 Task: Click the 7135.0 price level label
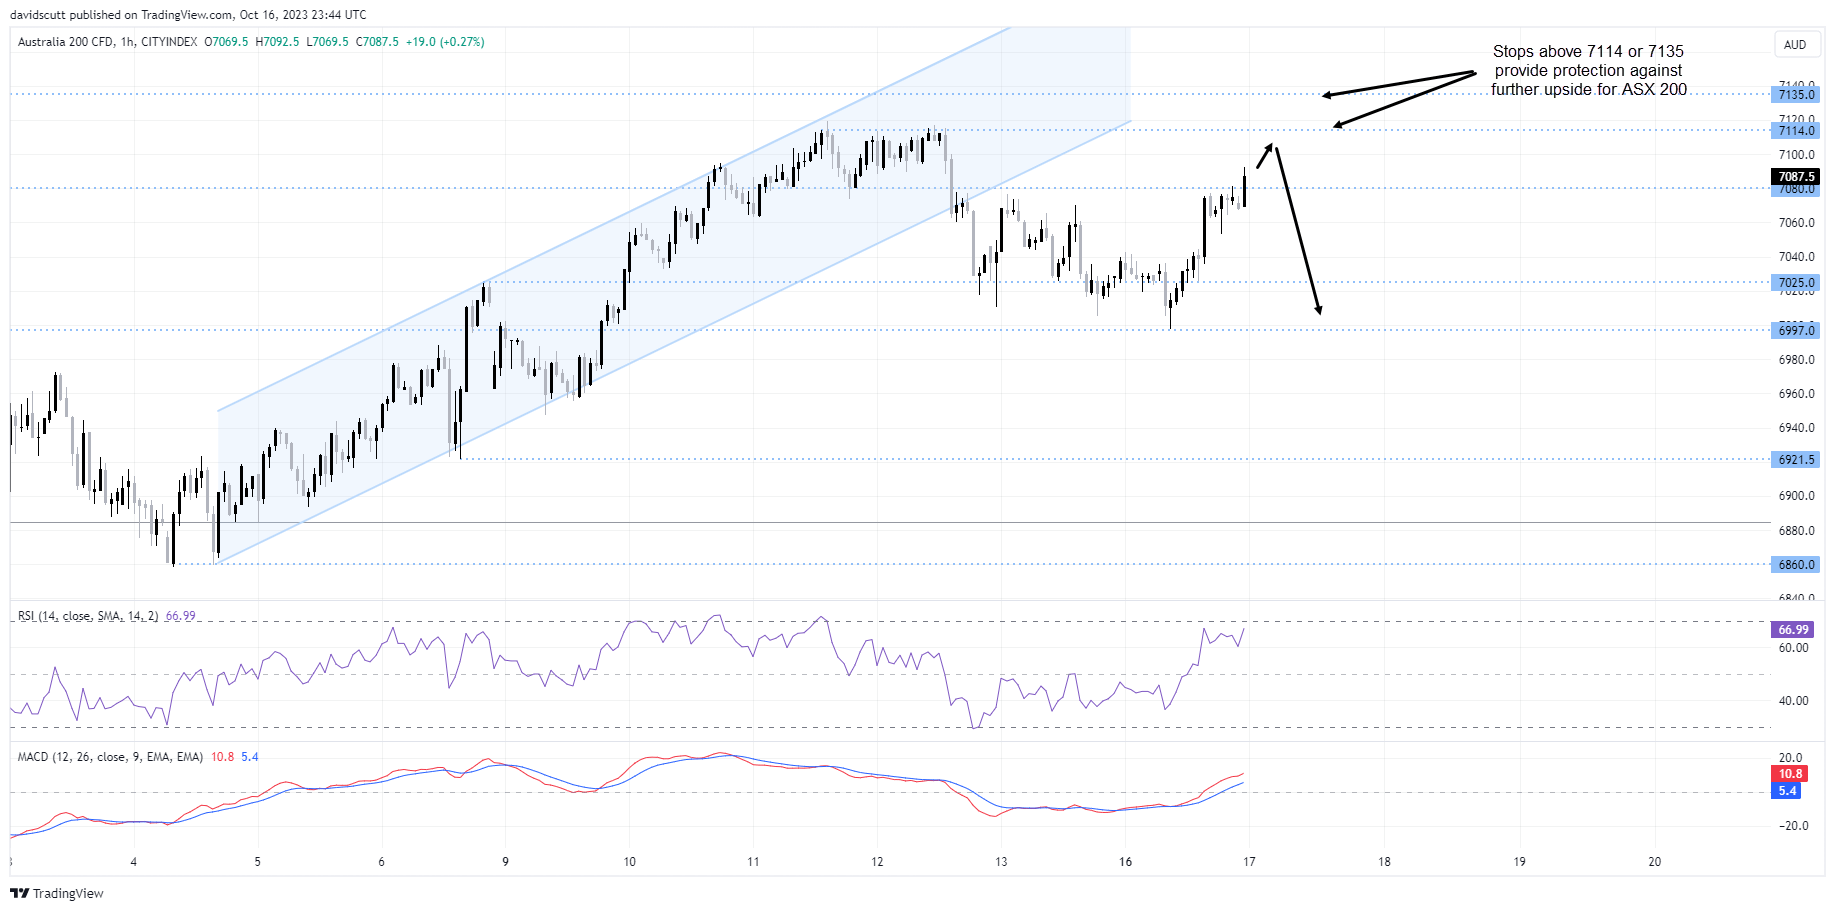[x=1795, y=94]
